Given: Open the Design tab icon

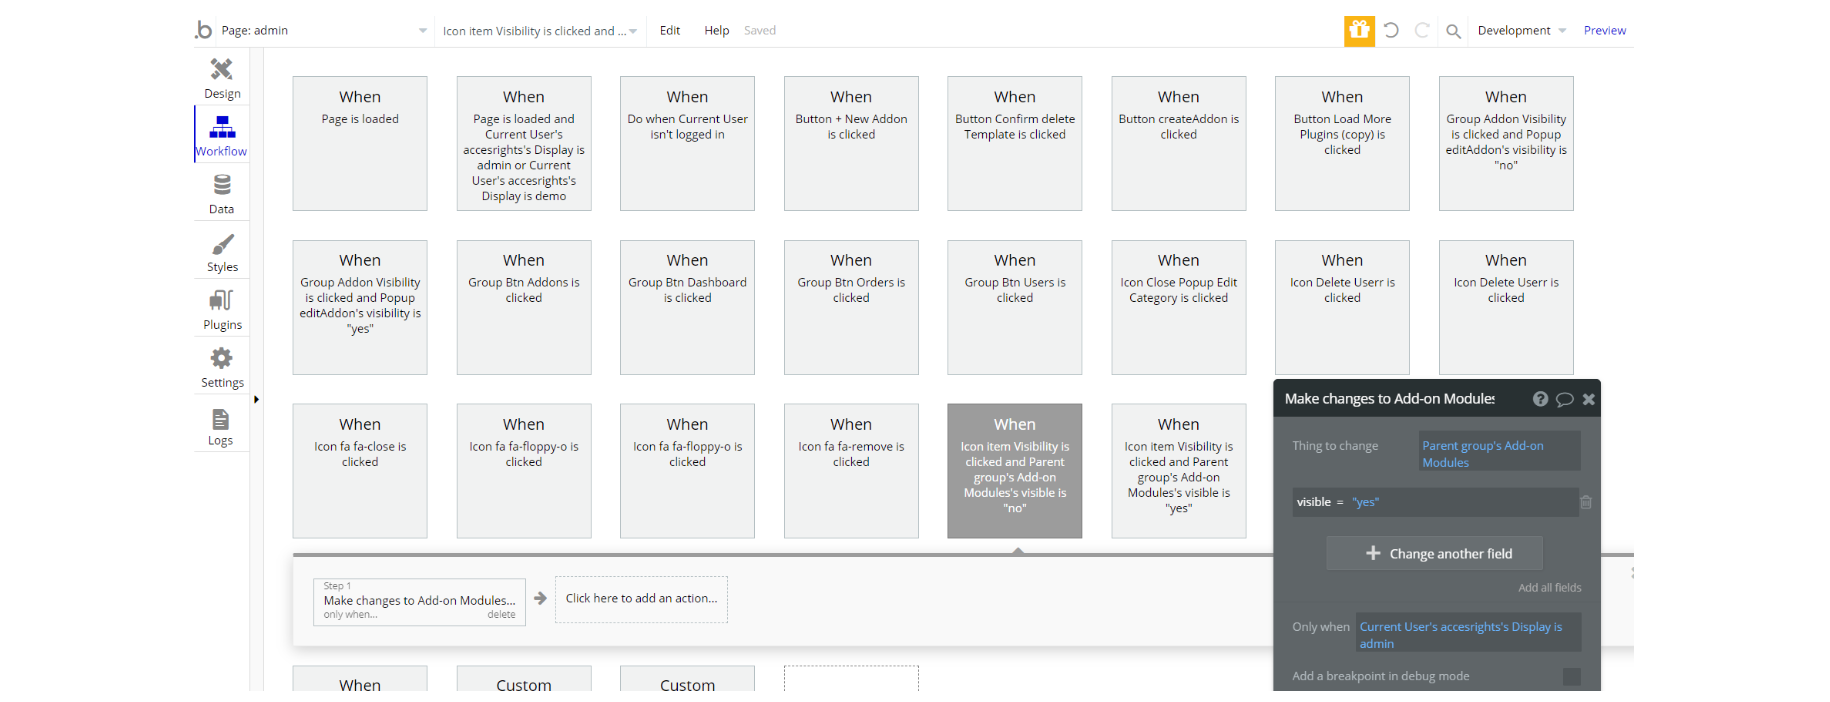Looking at the screenshot, I should pos(222,69).
